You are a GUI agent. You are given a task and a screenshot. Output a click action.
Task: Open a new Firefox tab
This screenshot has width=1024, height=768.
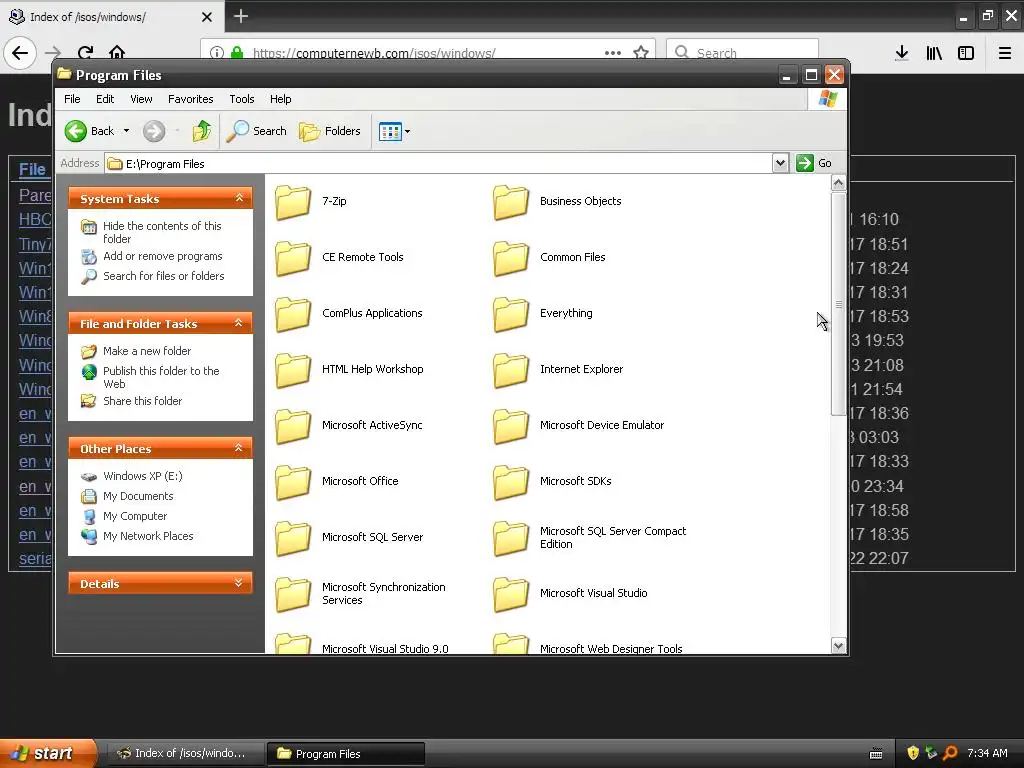pyautogui.click(x=240, y=16)
